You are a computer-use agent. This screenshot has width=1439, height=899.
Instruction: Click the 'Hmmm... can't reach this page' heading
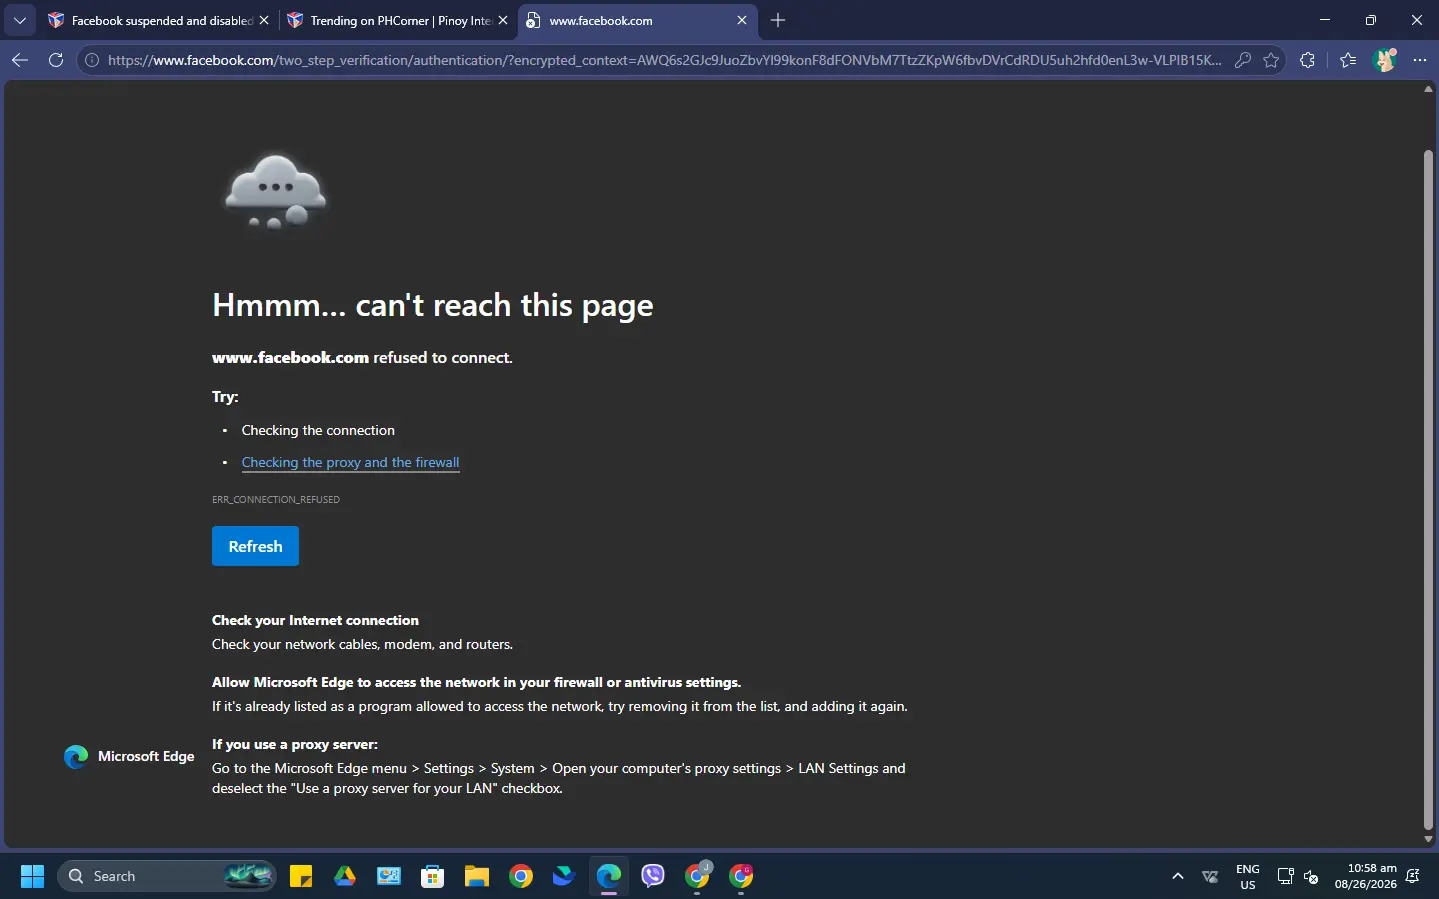[432, 305]
